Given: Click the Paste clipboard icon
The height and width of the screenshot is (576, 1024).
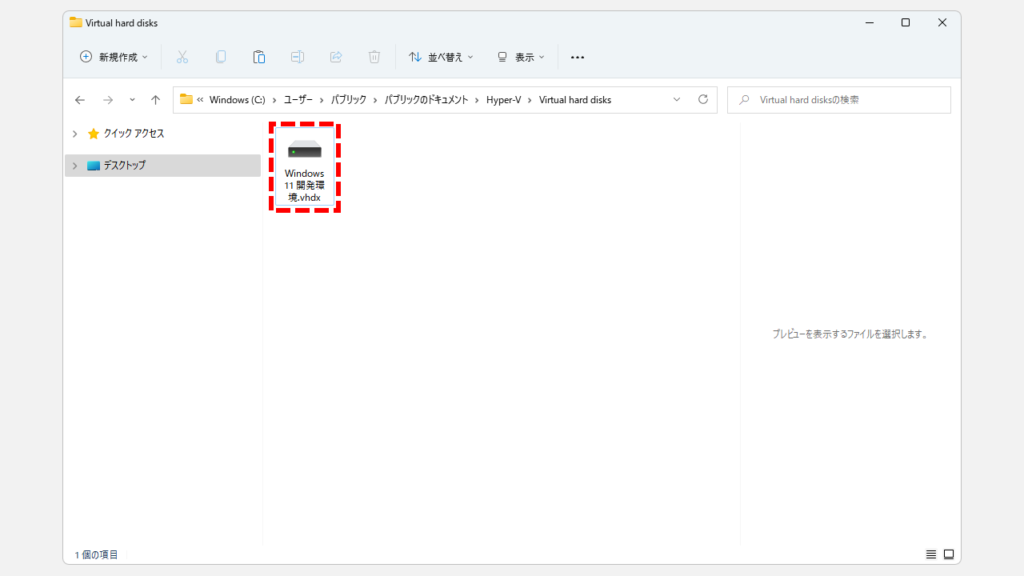Looking at the screenshot, I should 259,57.
